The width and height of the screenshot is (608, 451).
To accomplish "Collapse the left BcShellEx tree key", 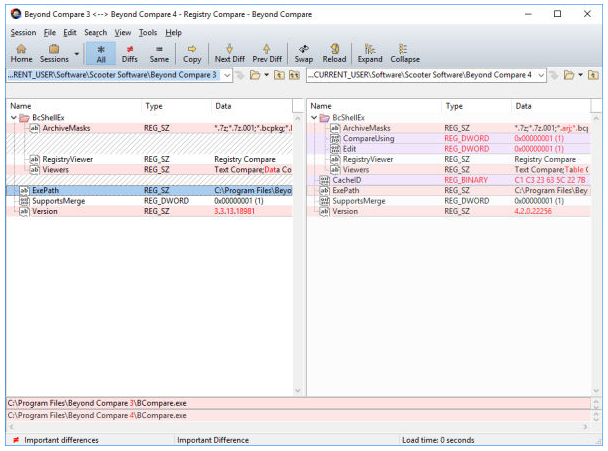I will point(12,117).
